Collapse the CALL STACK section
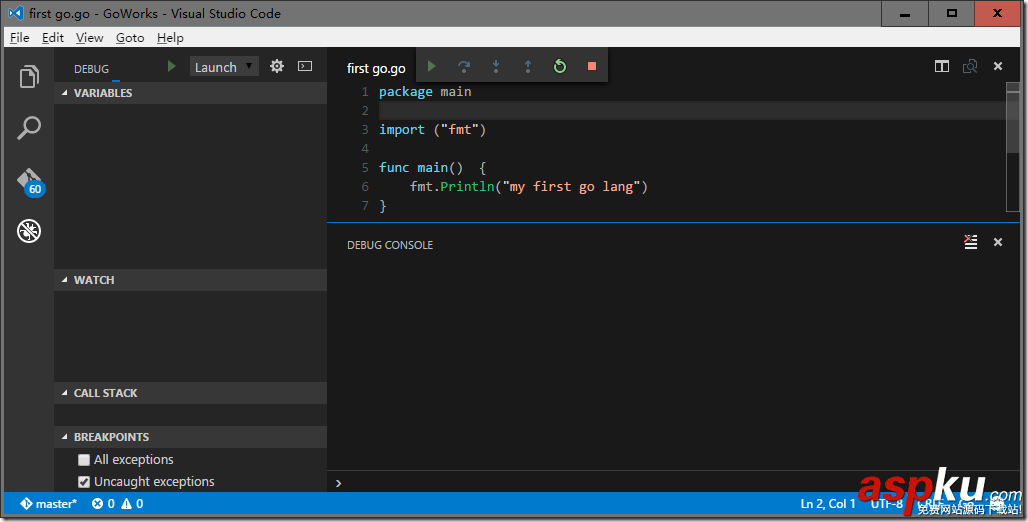Viewport: 1028px width, 522px height. click(190, 393)
